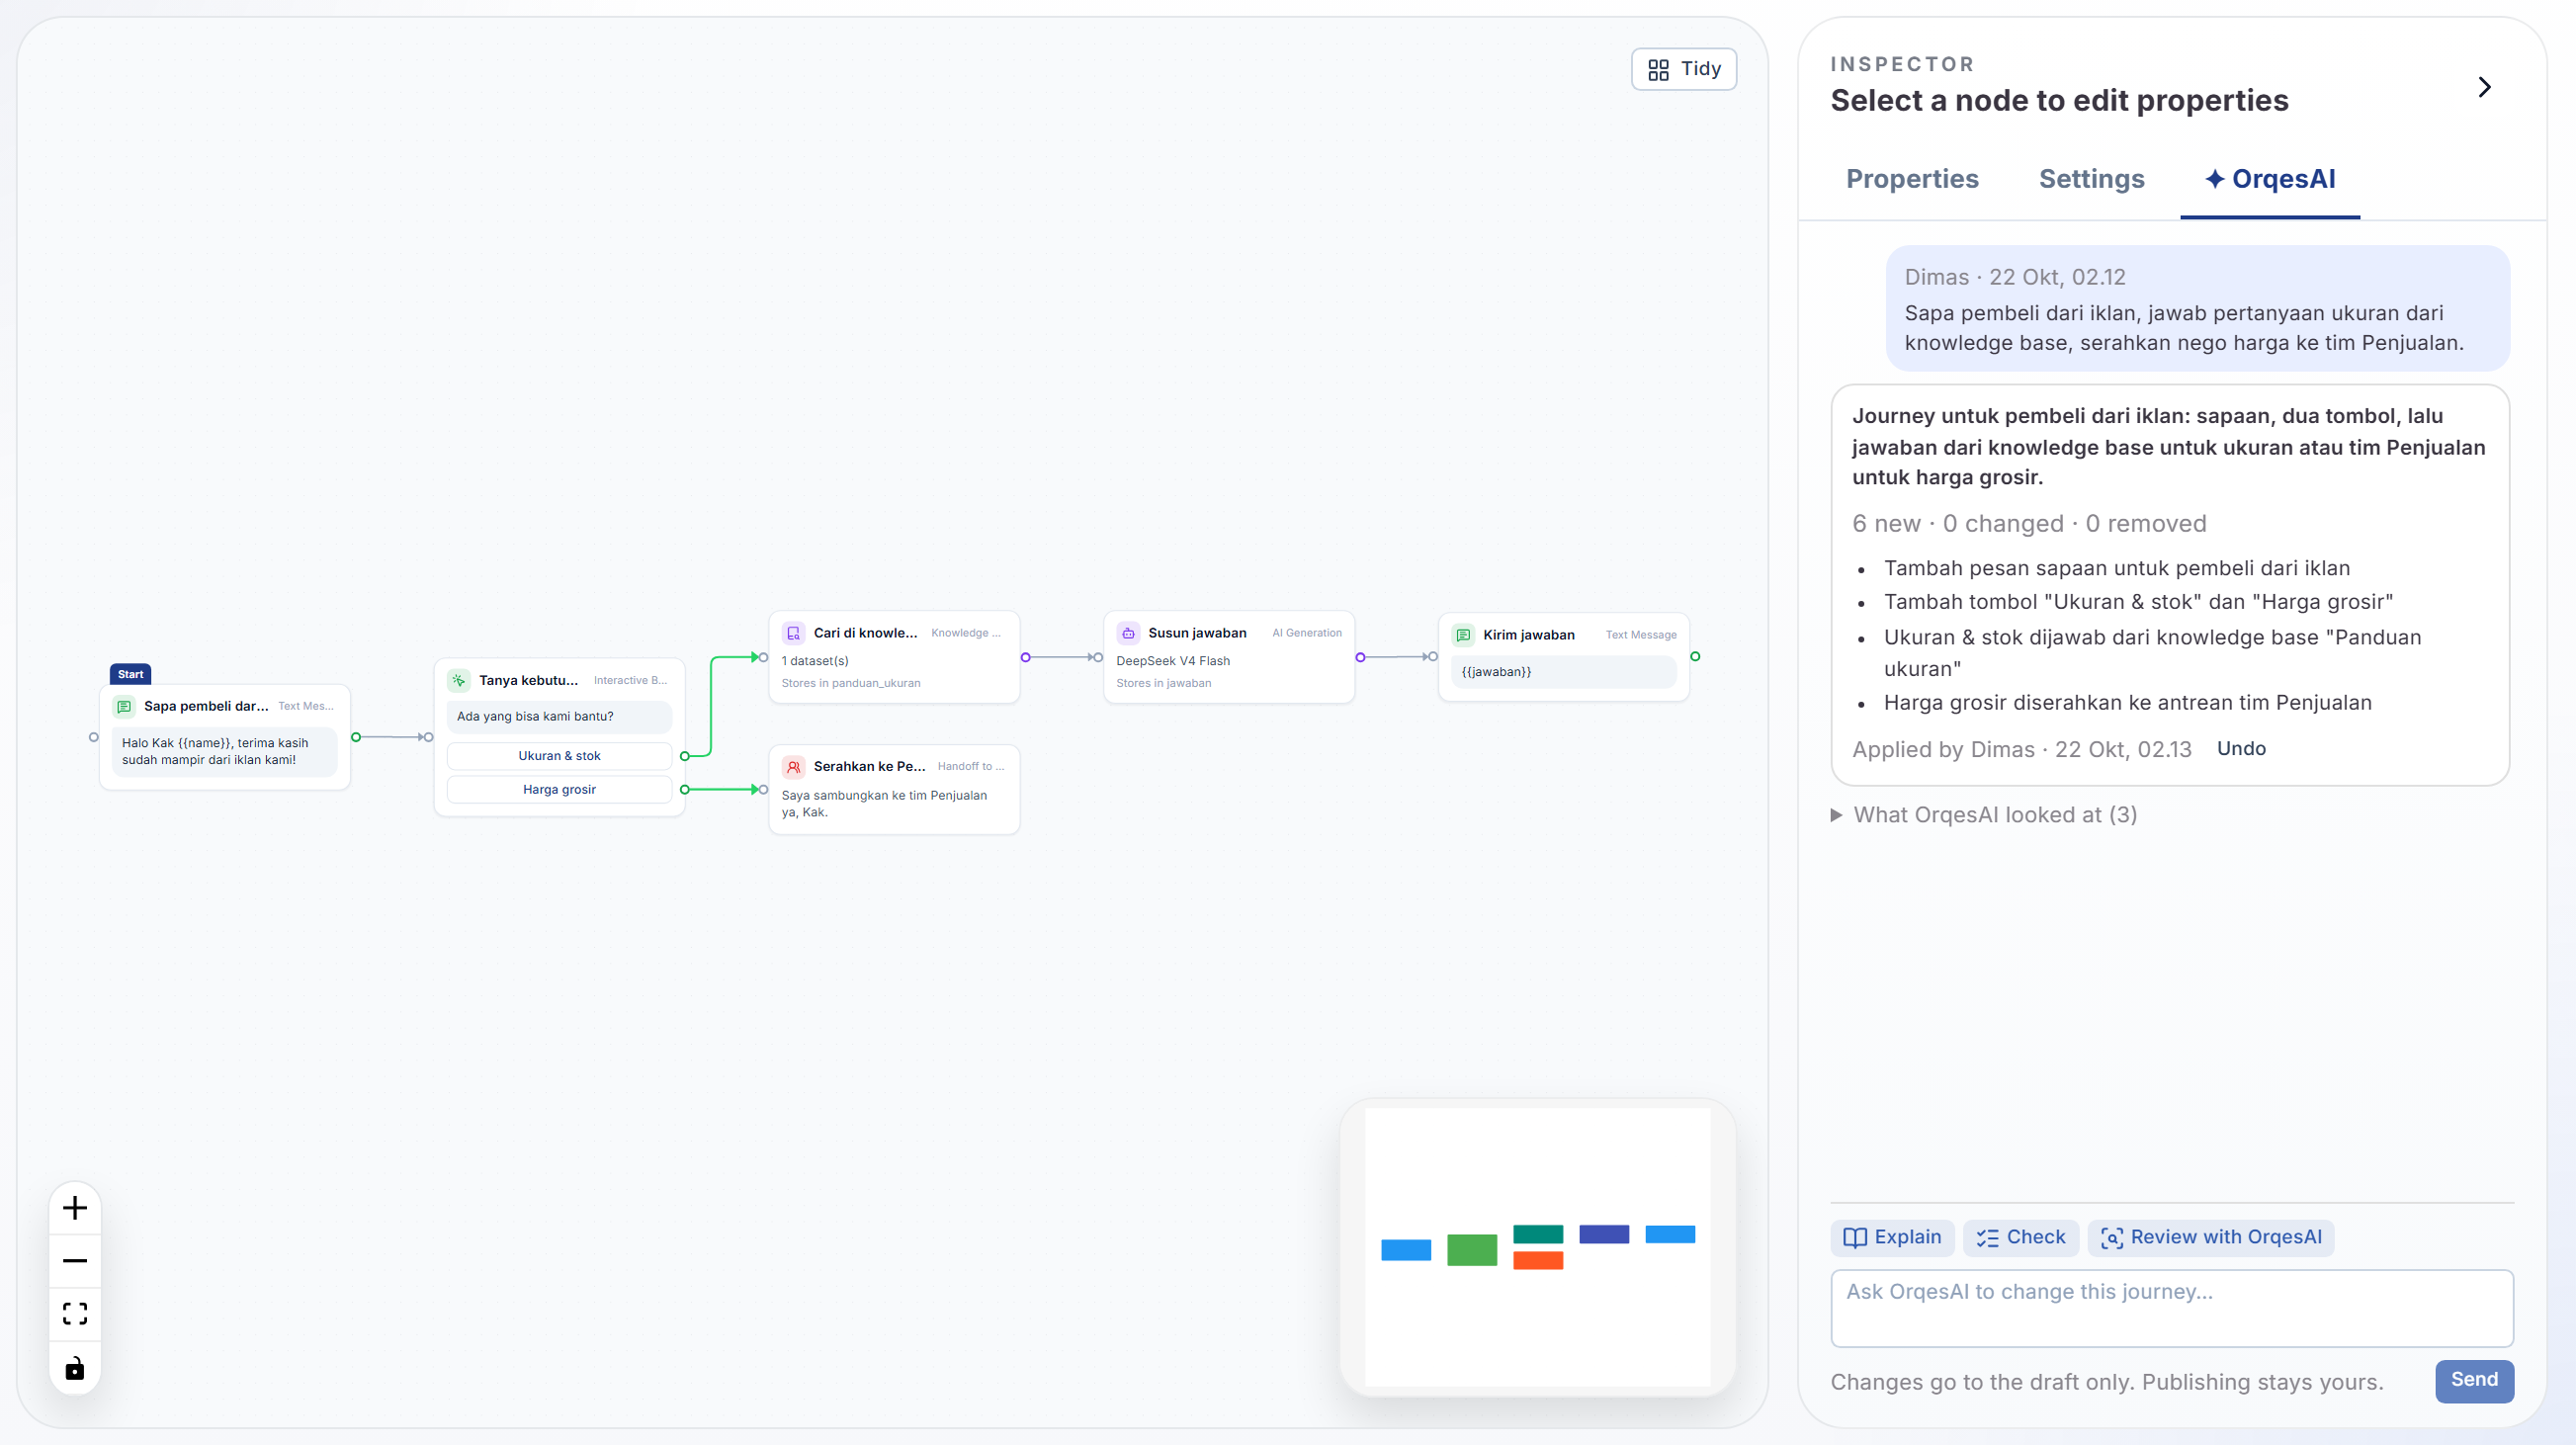Click the 'Stores in panduan_ukuran' text
The height and width of the screenshot is (1445, 2576).
point(851,683)
